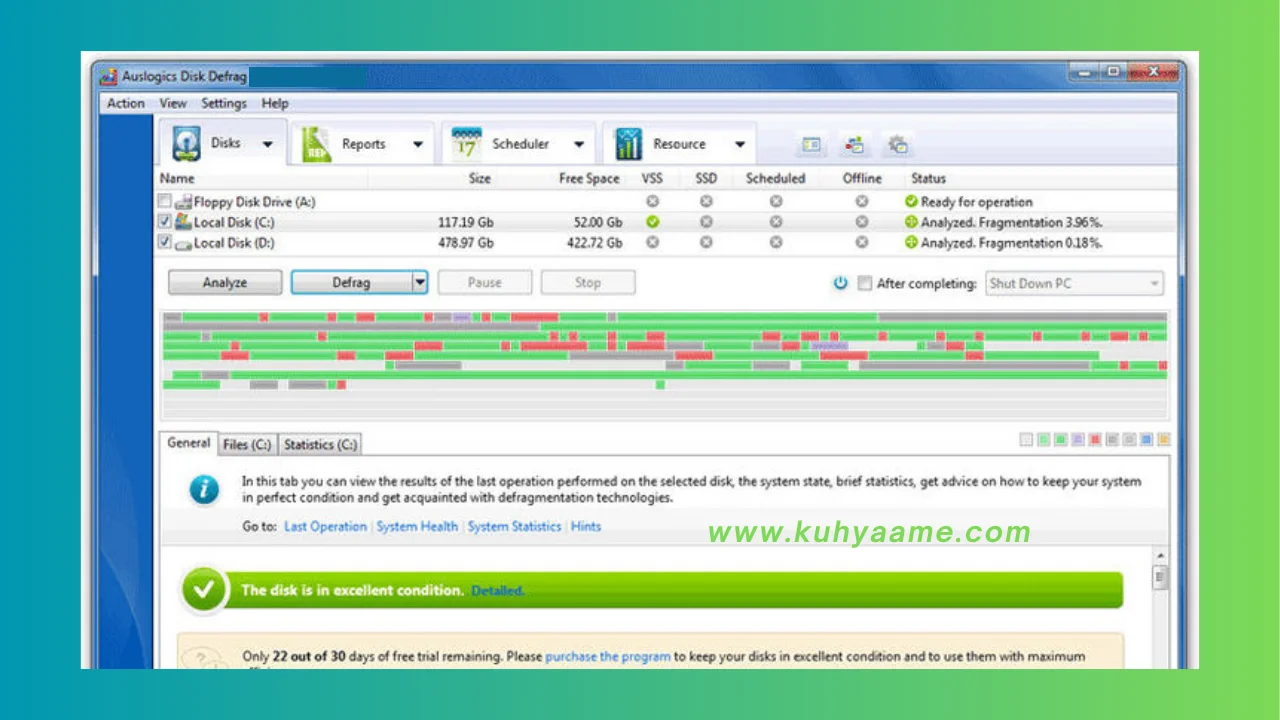Click the Offline status icon for Local Disk (D:)
1280x720 pixels.
tap(862, 243)
